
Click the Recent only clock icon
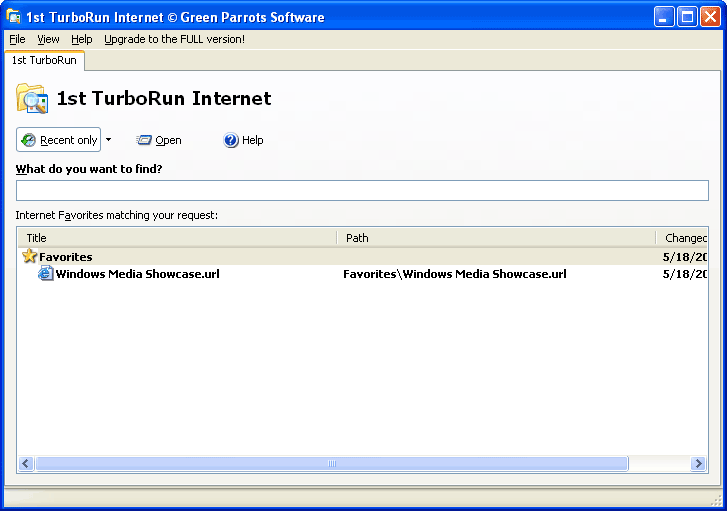[28, 140]
